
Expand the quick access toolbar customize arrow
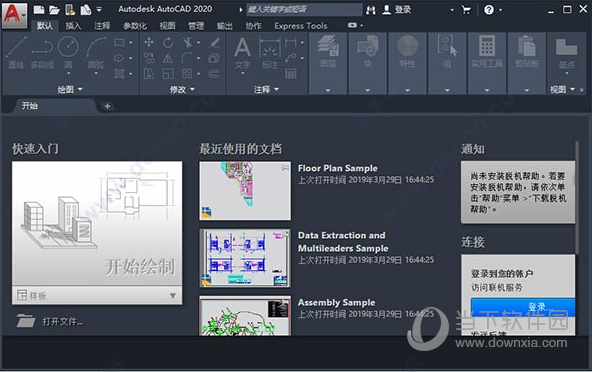99,9
